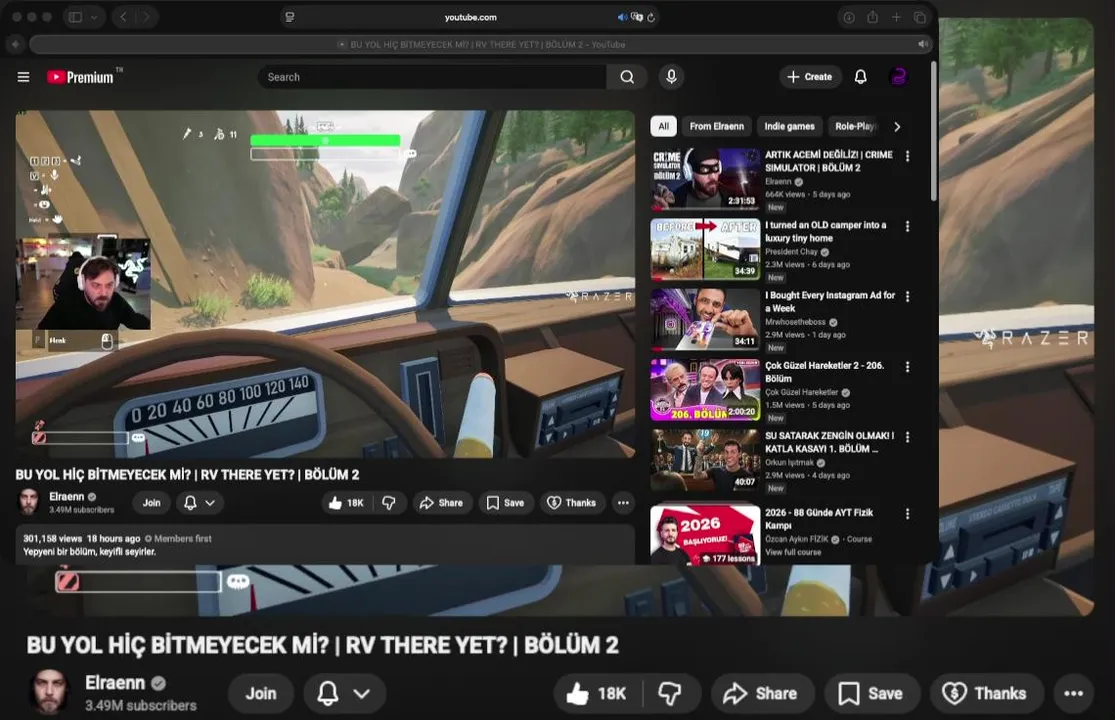
Task: Toggle the enlarged thumbs-down button
Action: (670, 693)
